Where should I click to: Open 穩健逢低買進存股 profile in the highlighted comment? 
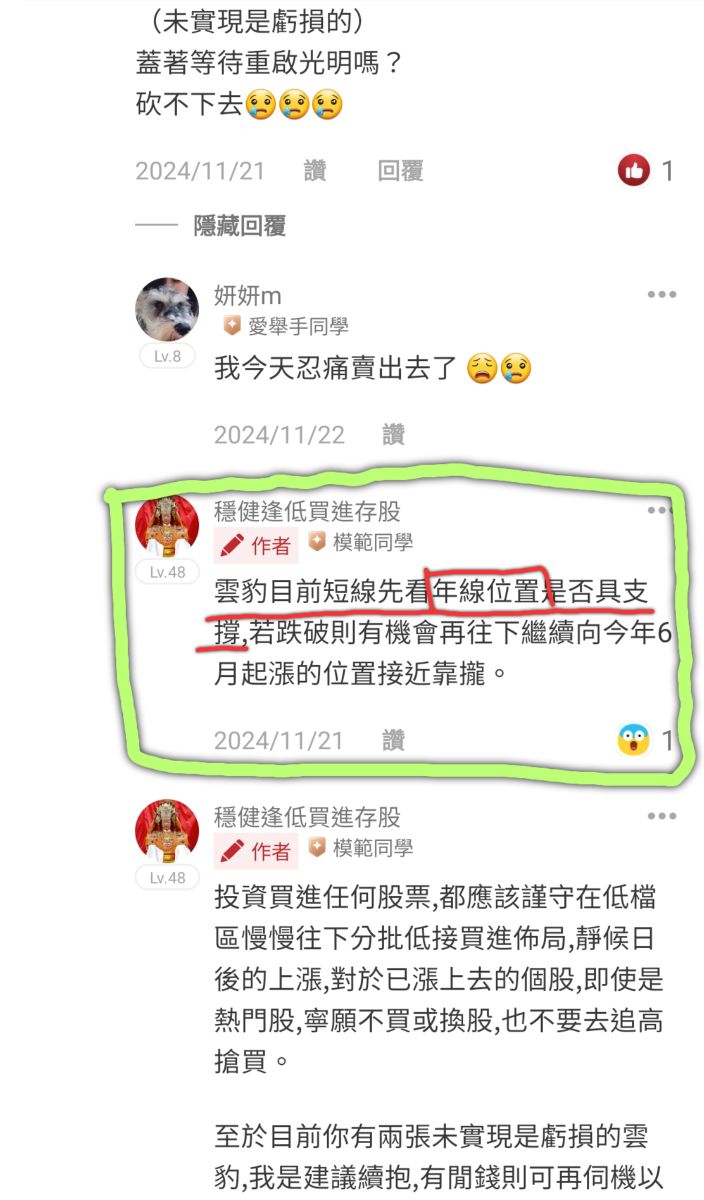pos(307,512)
